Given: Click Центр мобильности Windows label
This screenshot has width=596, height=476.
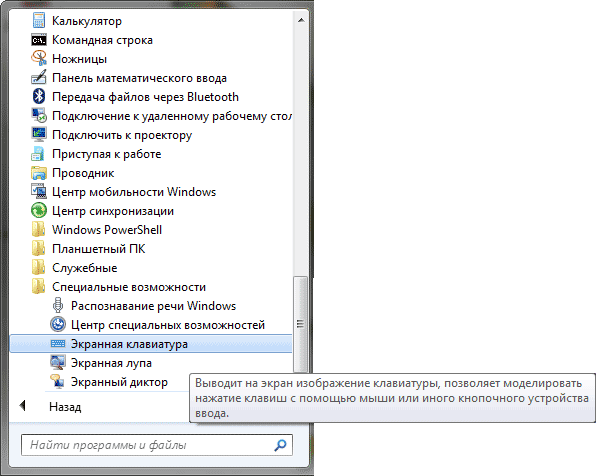Looking at the screenshot, I should pyautogui.click(x=134, y=192).
